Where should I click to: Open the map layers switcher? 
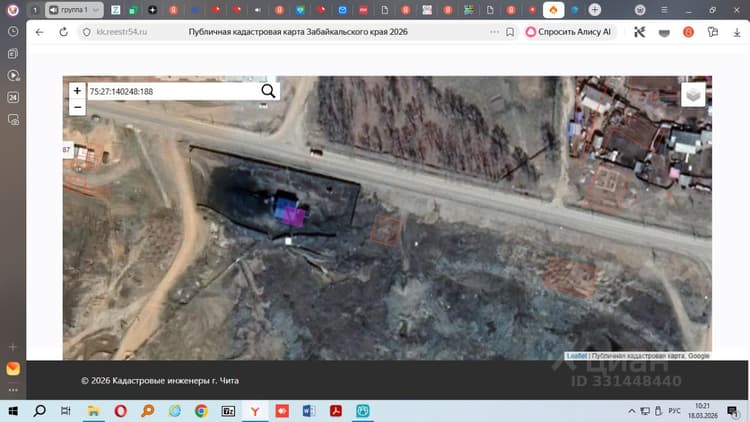(x=693, y=95)
